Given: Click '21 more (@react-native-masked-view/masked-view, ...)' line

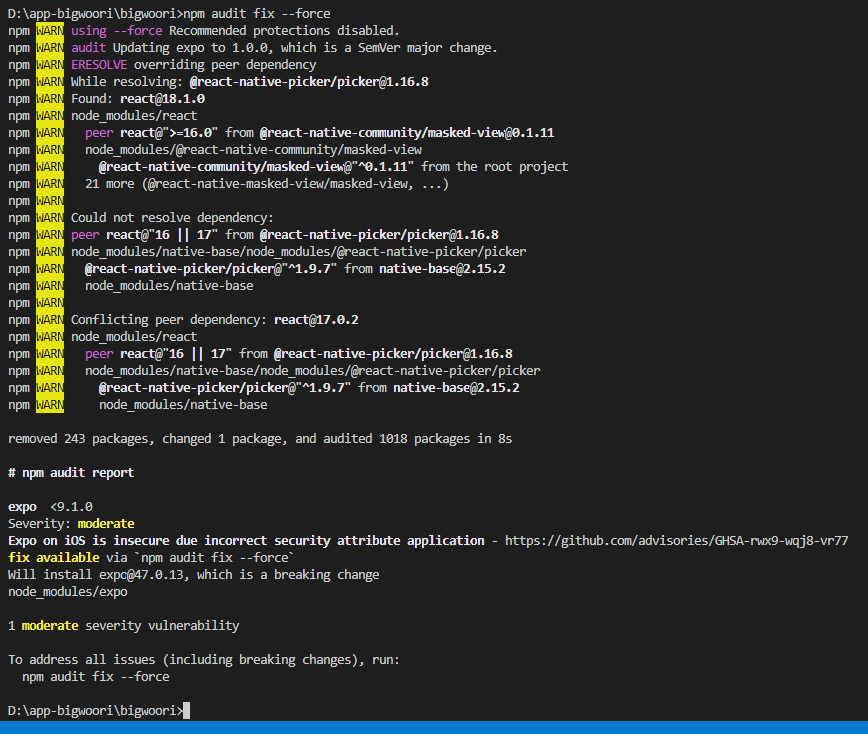Looking at the screenshot, I should click(x=267, y=184).
